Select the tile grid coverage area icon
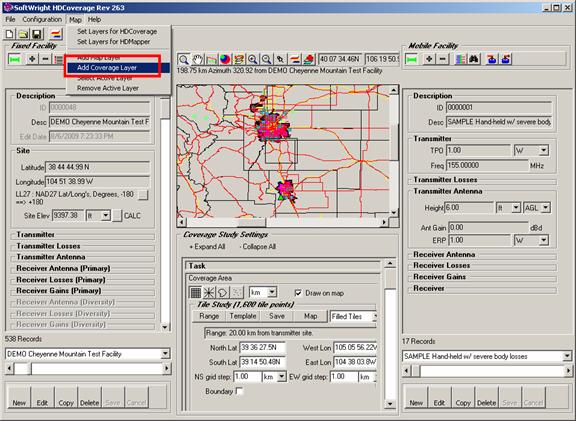 pos(195,293)
